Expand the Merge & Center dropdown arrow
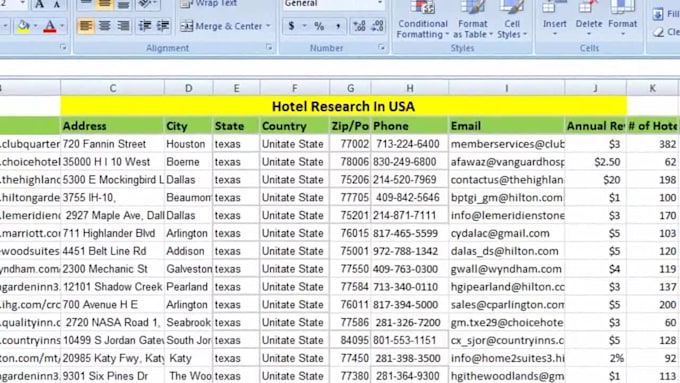Image resolution: width=680 pixels, height=383 pixels. (x=268, y=26)
